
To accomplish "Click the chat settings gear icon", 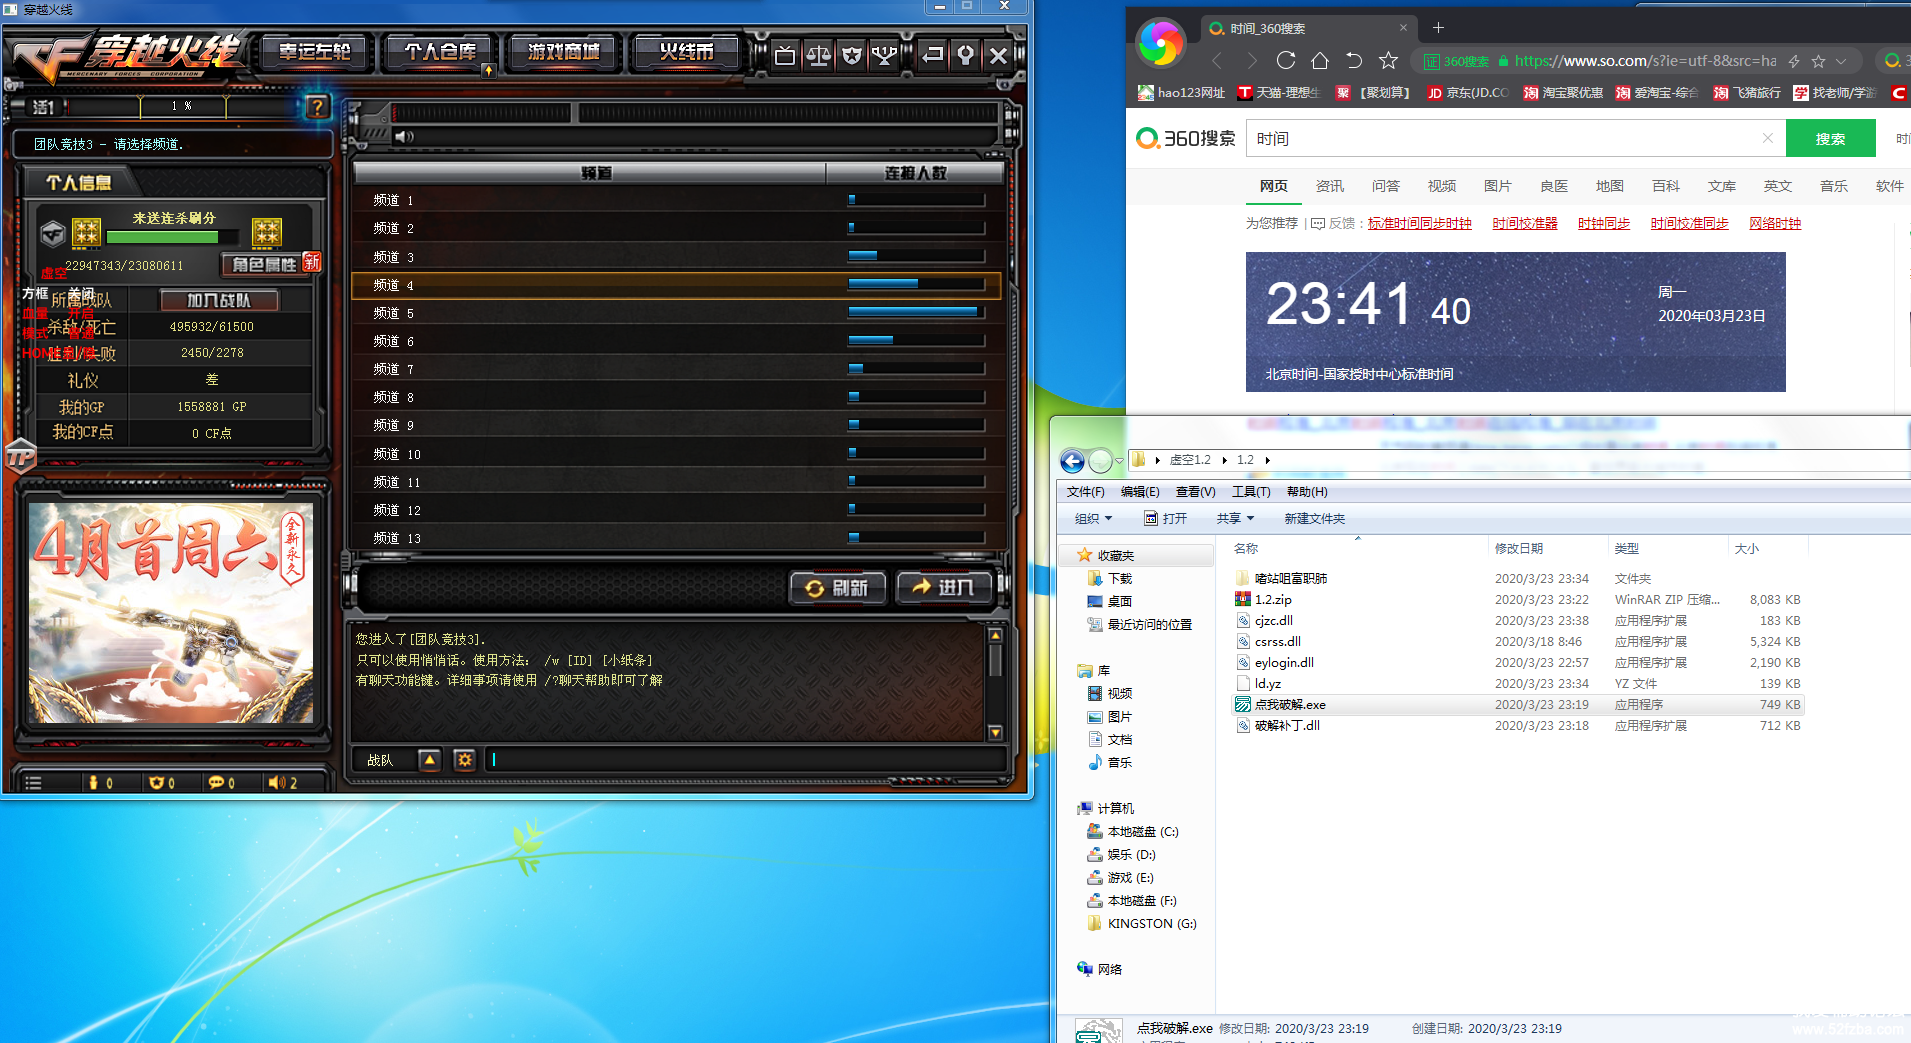I will pyautogui.click(x=464, y=760).
